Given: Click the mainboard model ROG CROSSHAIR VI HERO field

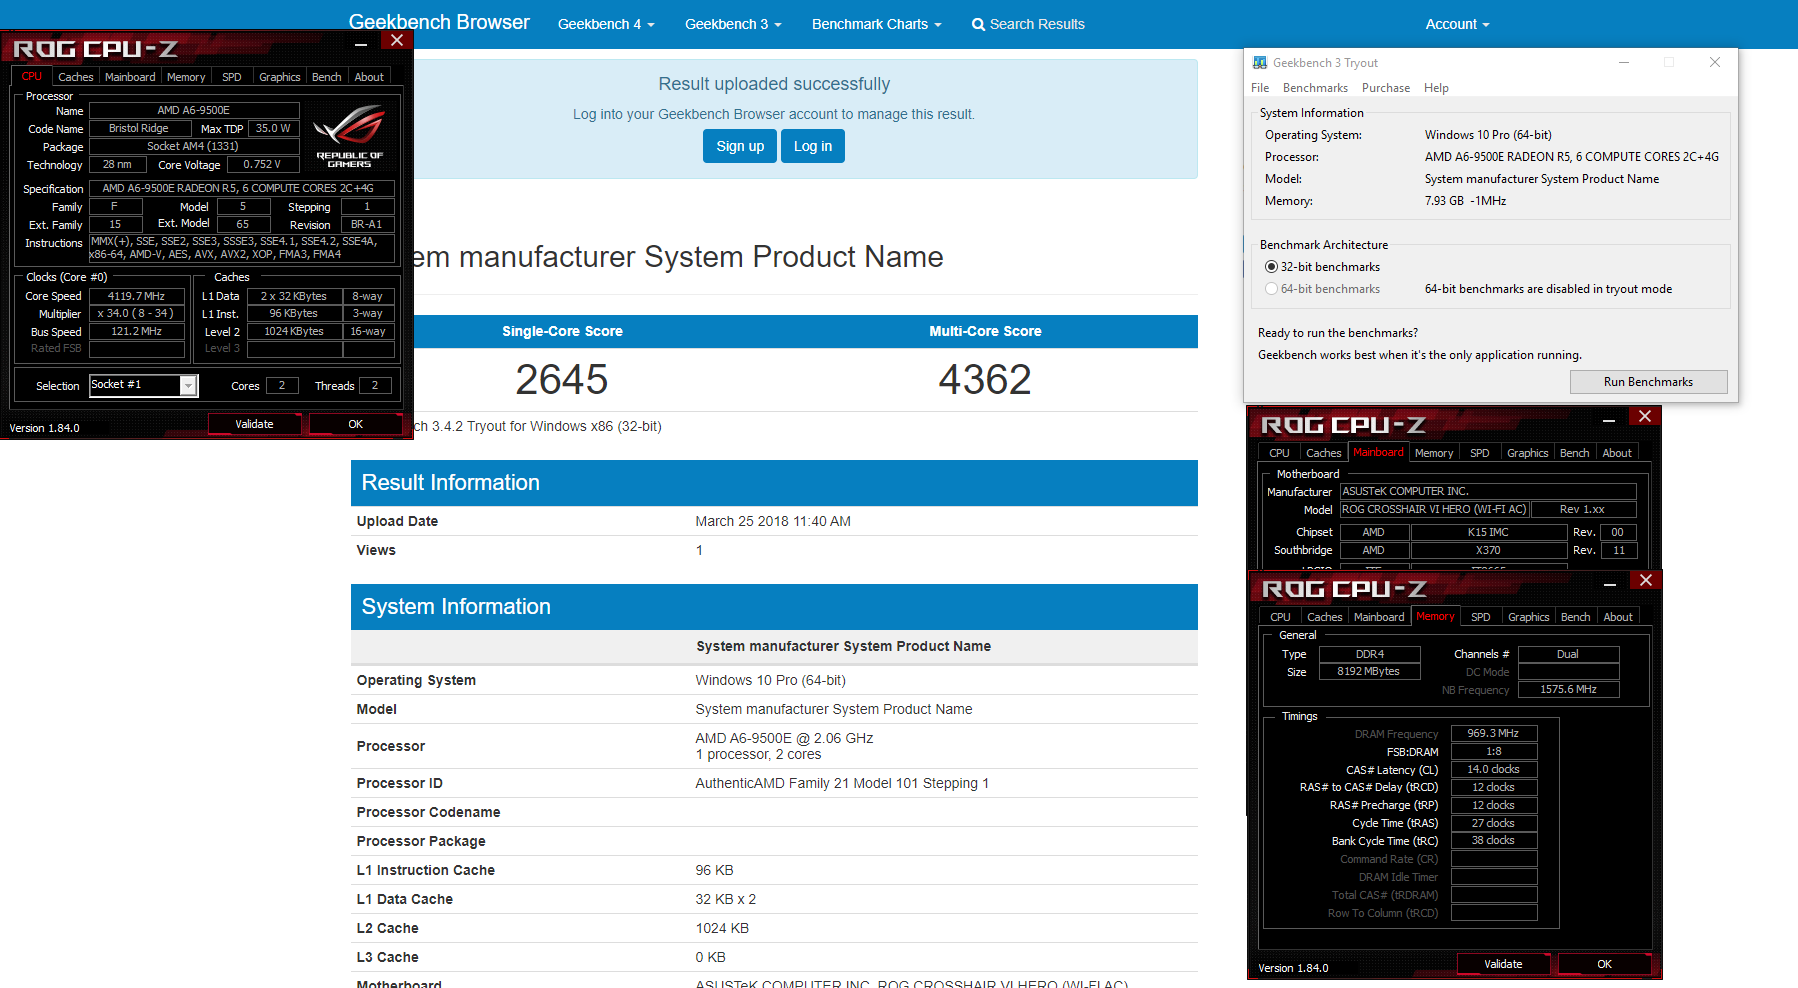Looking at the screenshot, I should pos(1434,509).
